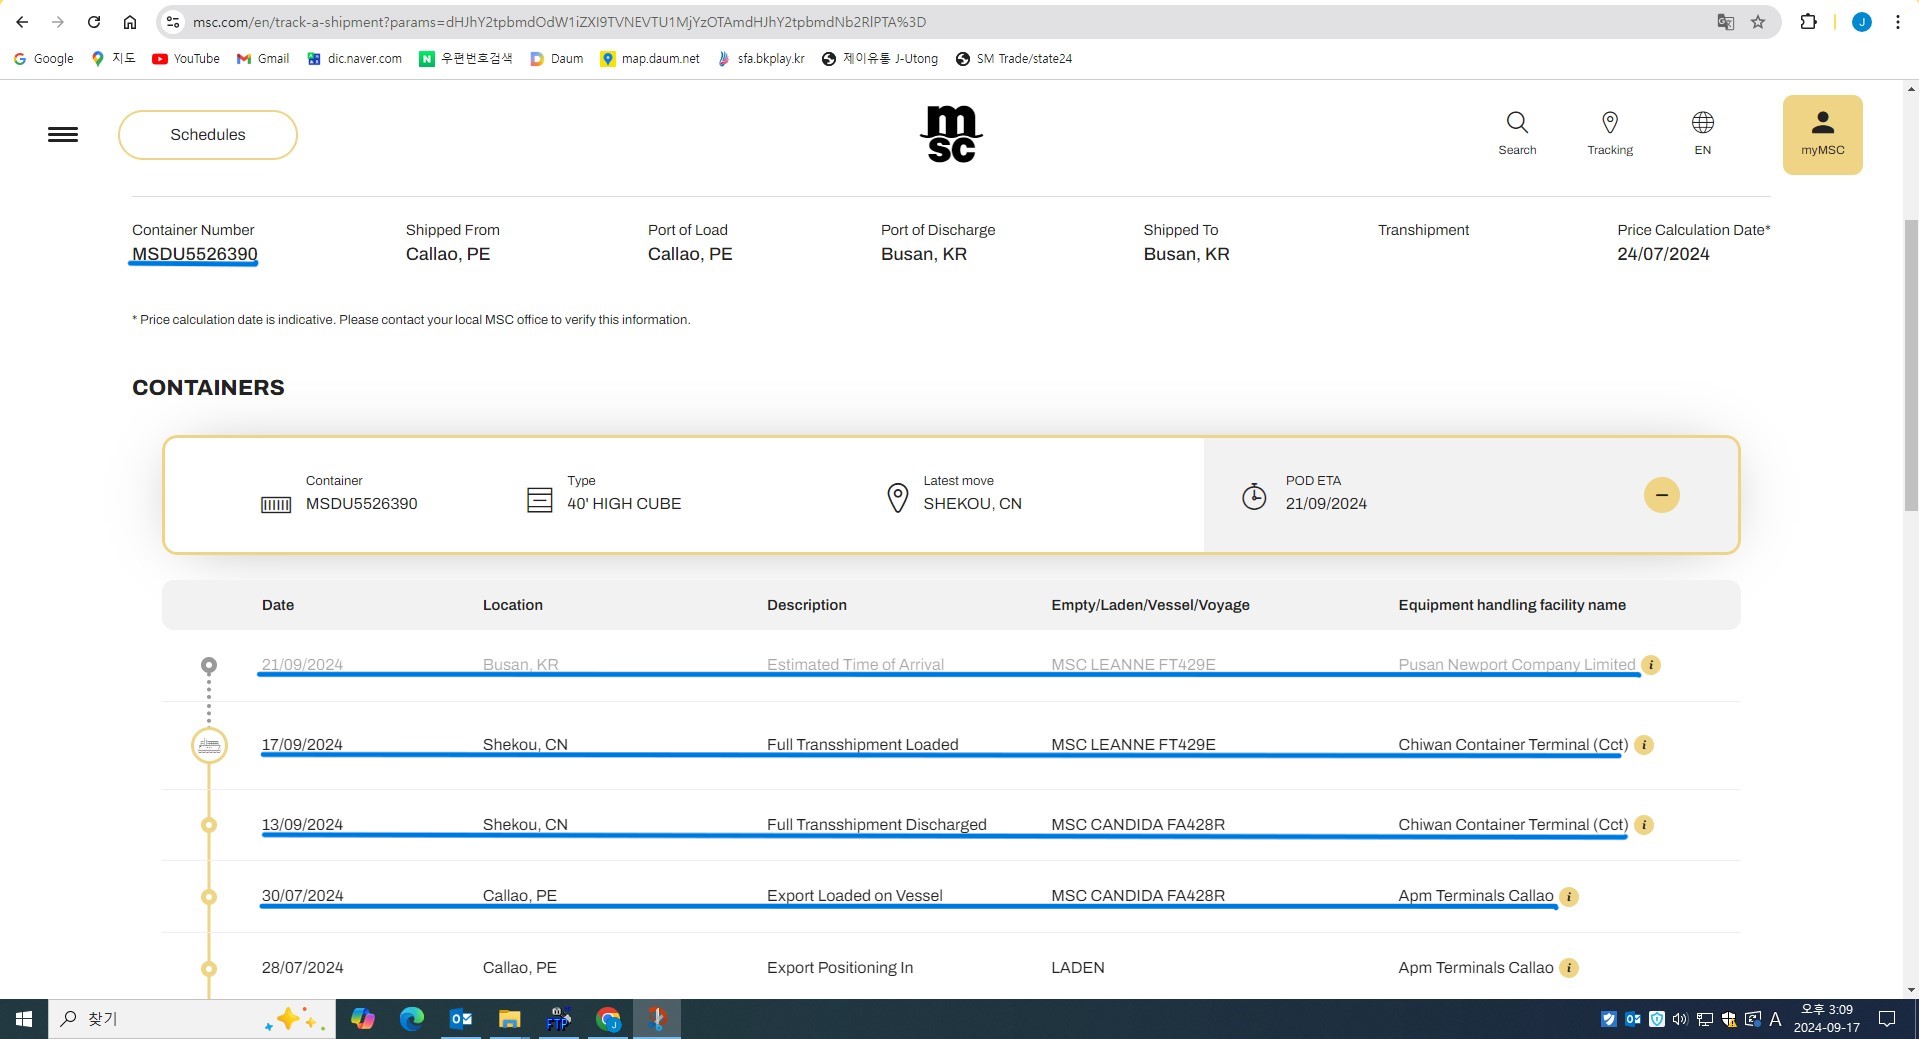This screenshot has width=1919, height=1039.
Task: Click the Price Calculation Date 24/07/2024
Action: (1663, 254)
